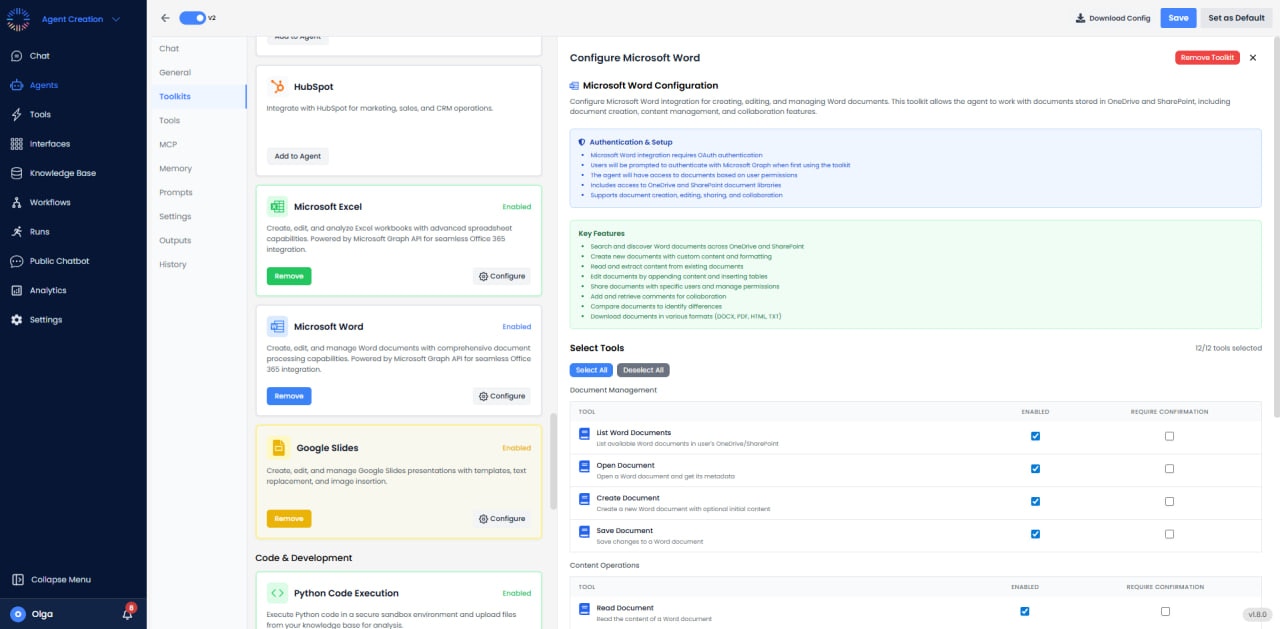
Task: Click the List Word Documents tool icon
Action: click(x=585, y=433)
